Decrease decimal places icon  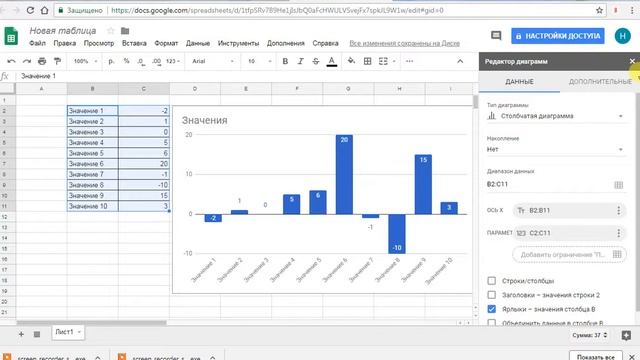point(141,61)
